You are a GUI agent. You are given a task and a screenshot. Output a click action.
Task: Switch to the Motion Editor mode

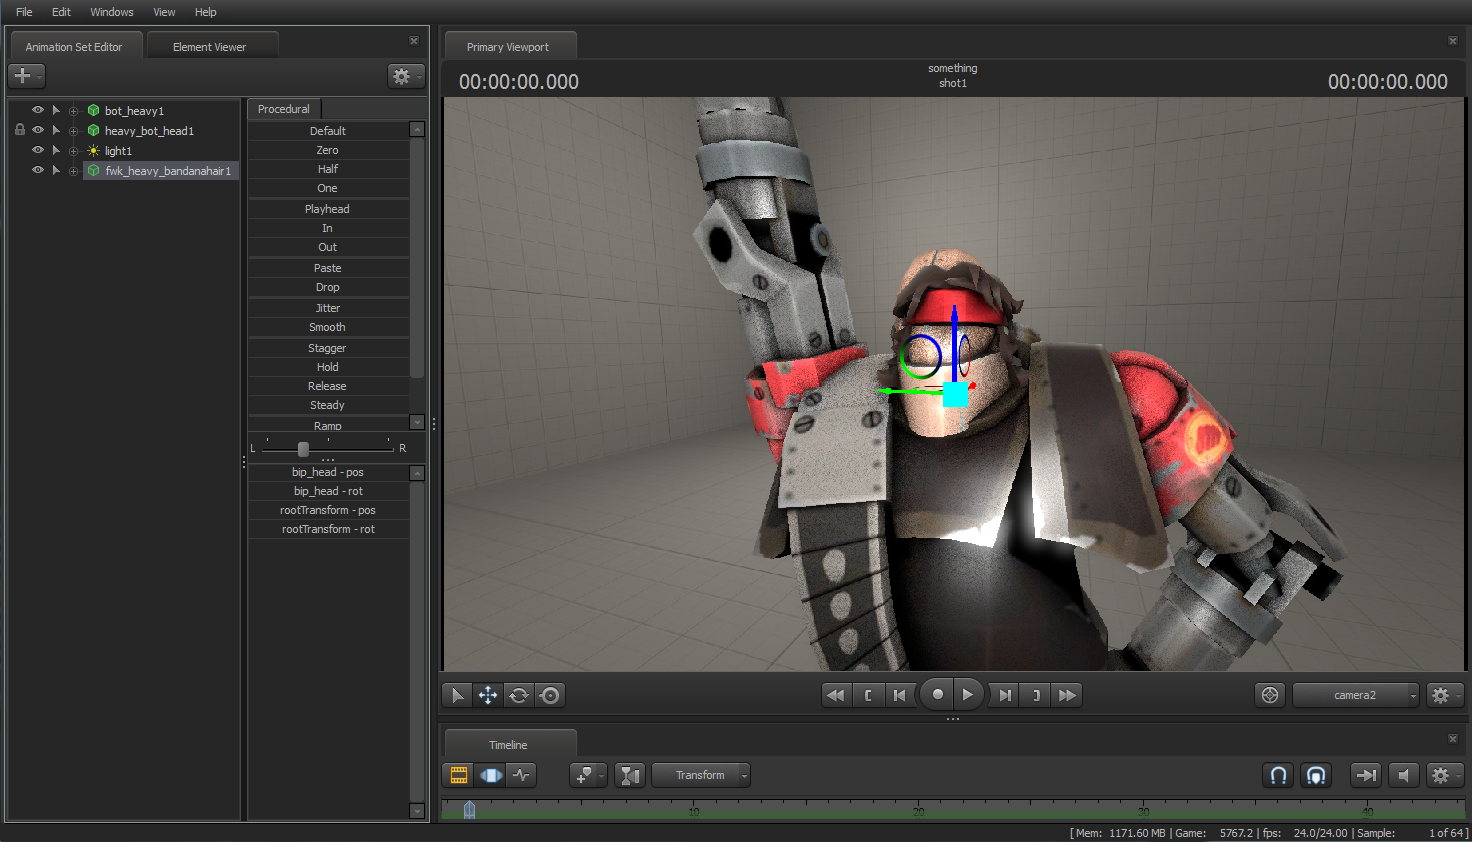(491, 775)
